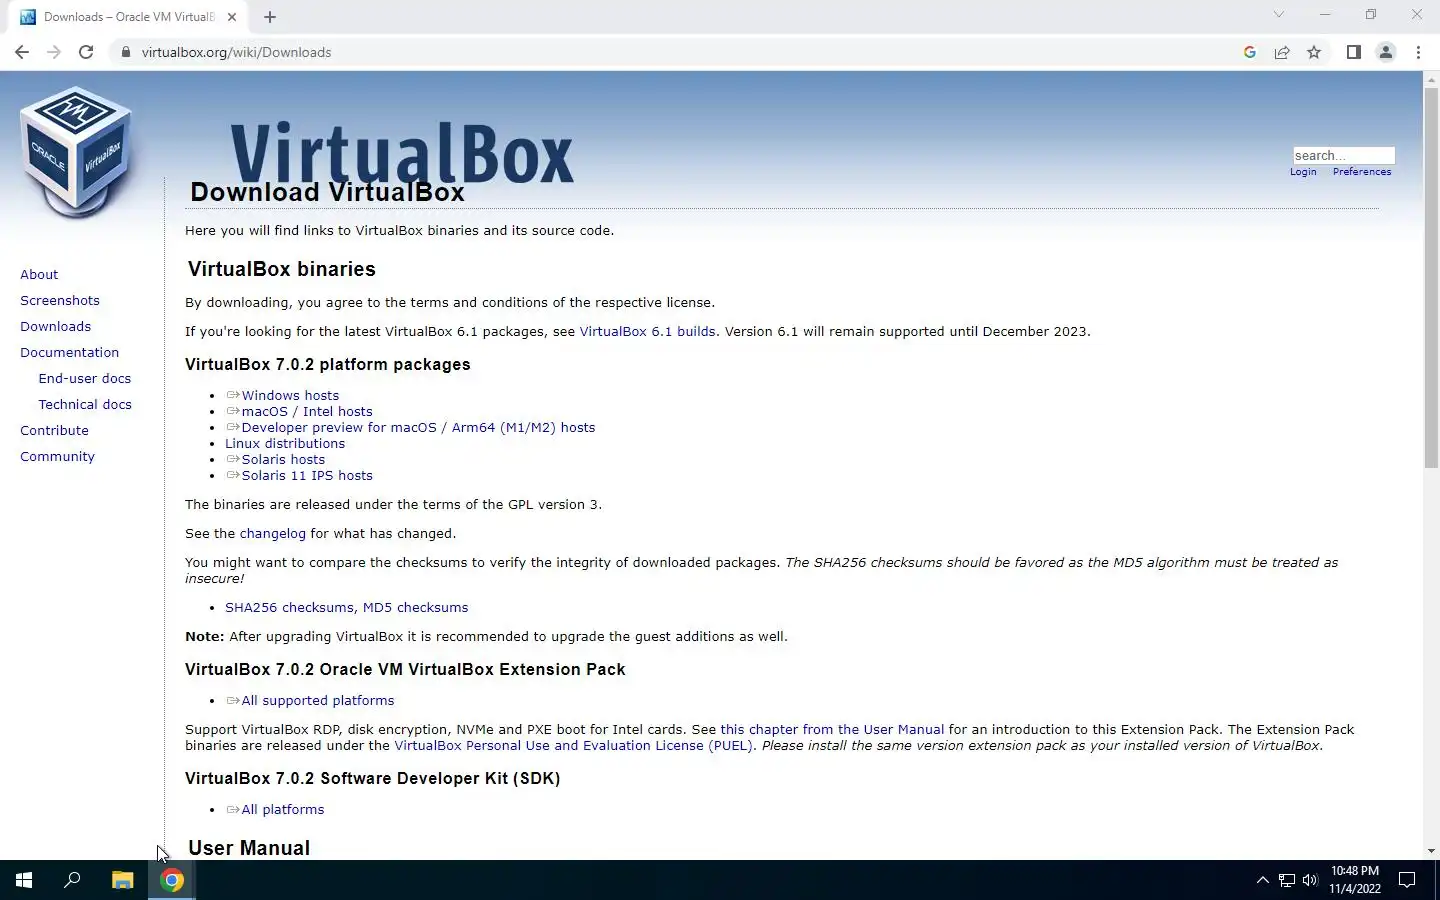Share this page via share icon
The image size is (1440, 900).
pyautogui.click(x=1282, y=52)
